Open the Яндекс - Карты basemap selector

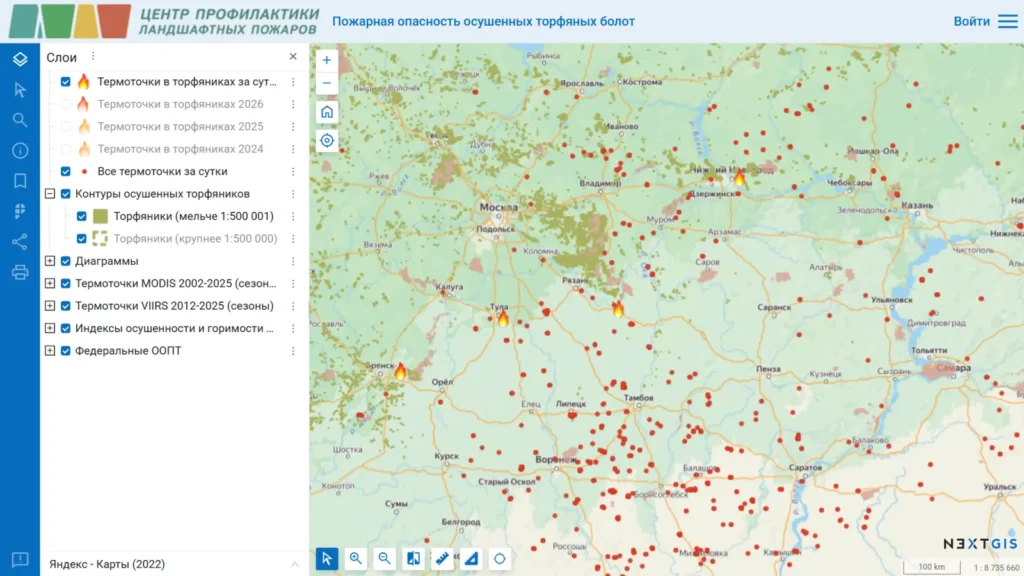point(174,564)
